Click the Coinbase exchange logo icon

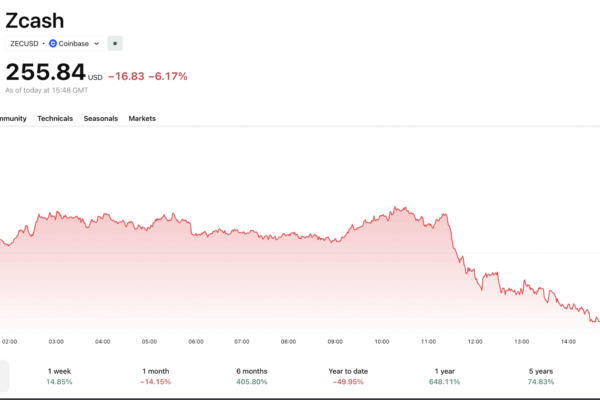53,43
